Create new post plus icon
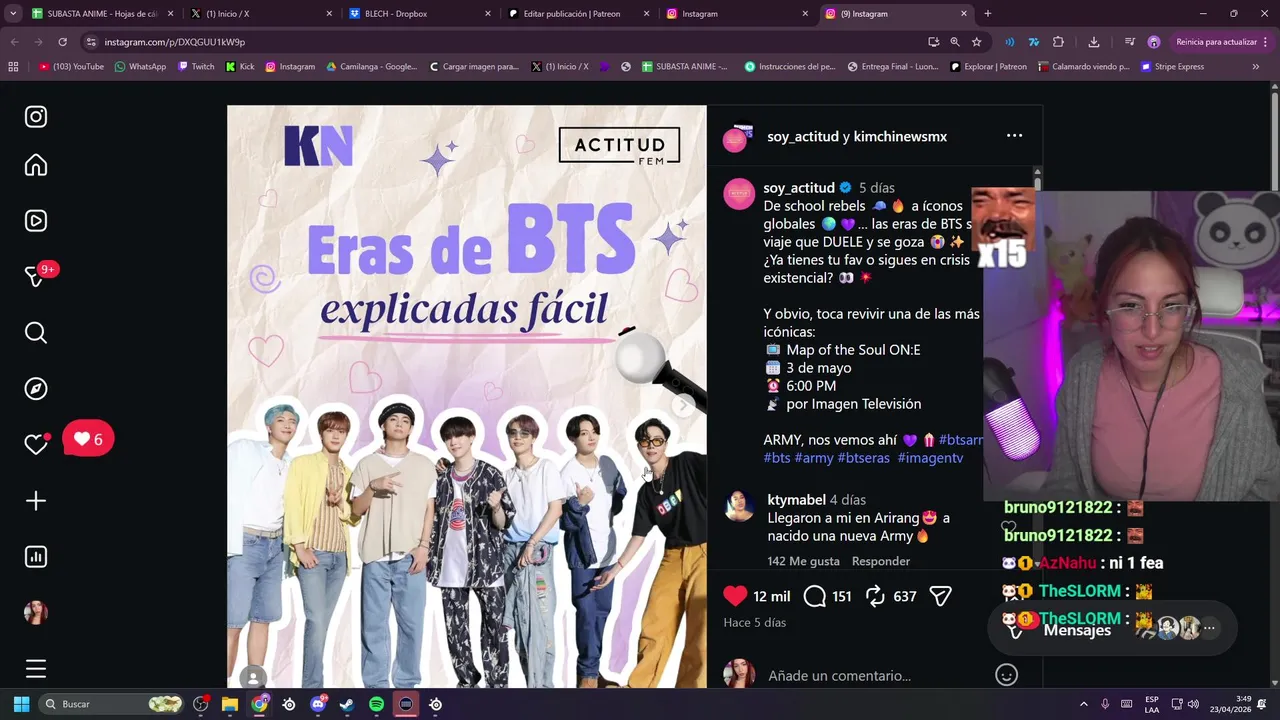1280x720 pixels. (36, 501)
